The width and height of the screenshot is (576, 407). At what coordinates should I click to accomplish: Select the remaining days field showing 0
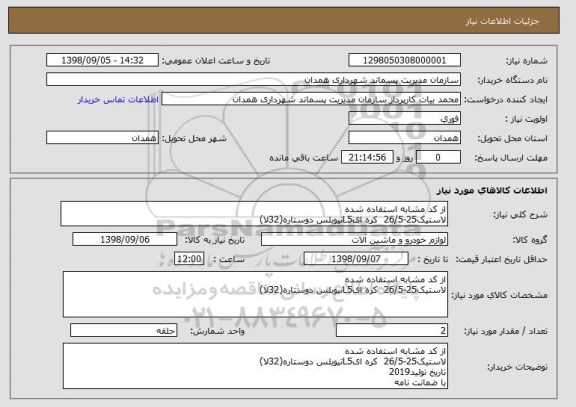click(438, 158)
